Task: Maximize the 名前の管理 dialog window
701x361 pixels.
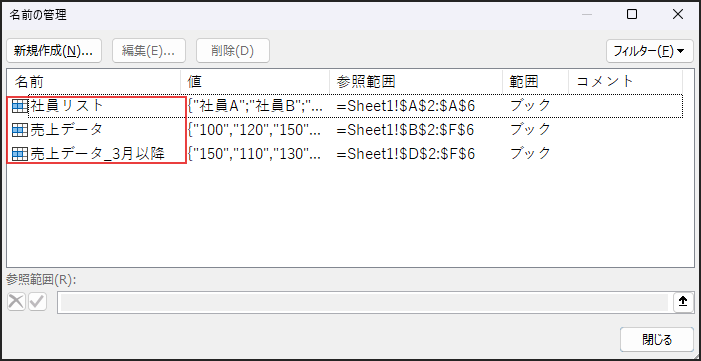Action: pos(632,15)
